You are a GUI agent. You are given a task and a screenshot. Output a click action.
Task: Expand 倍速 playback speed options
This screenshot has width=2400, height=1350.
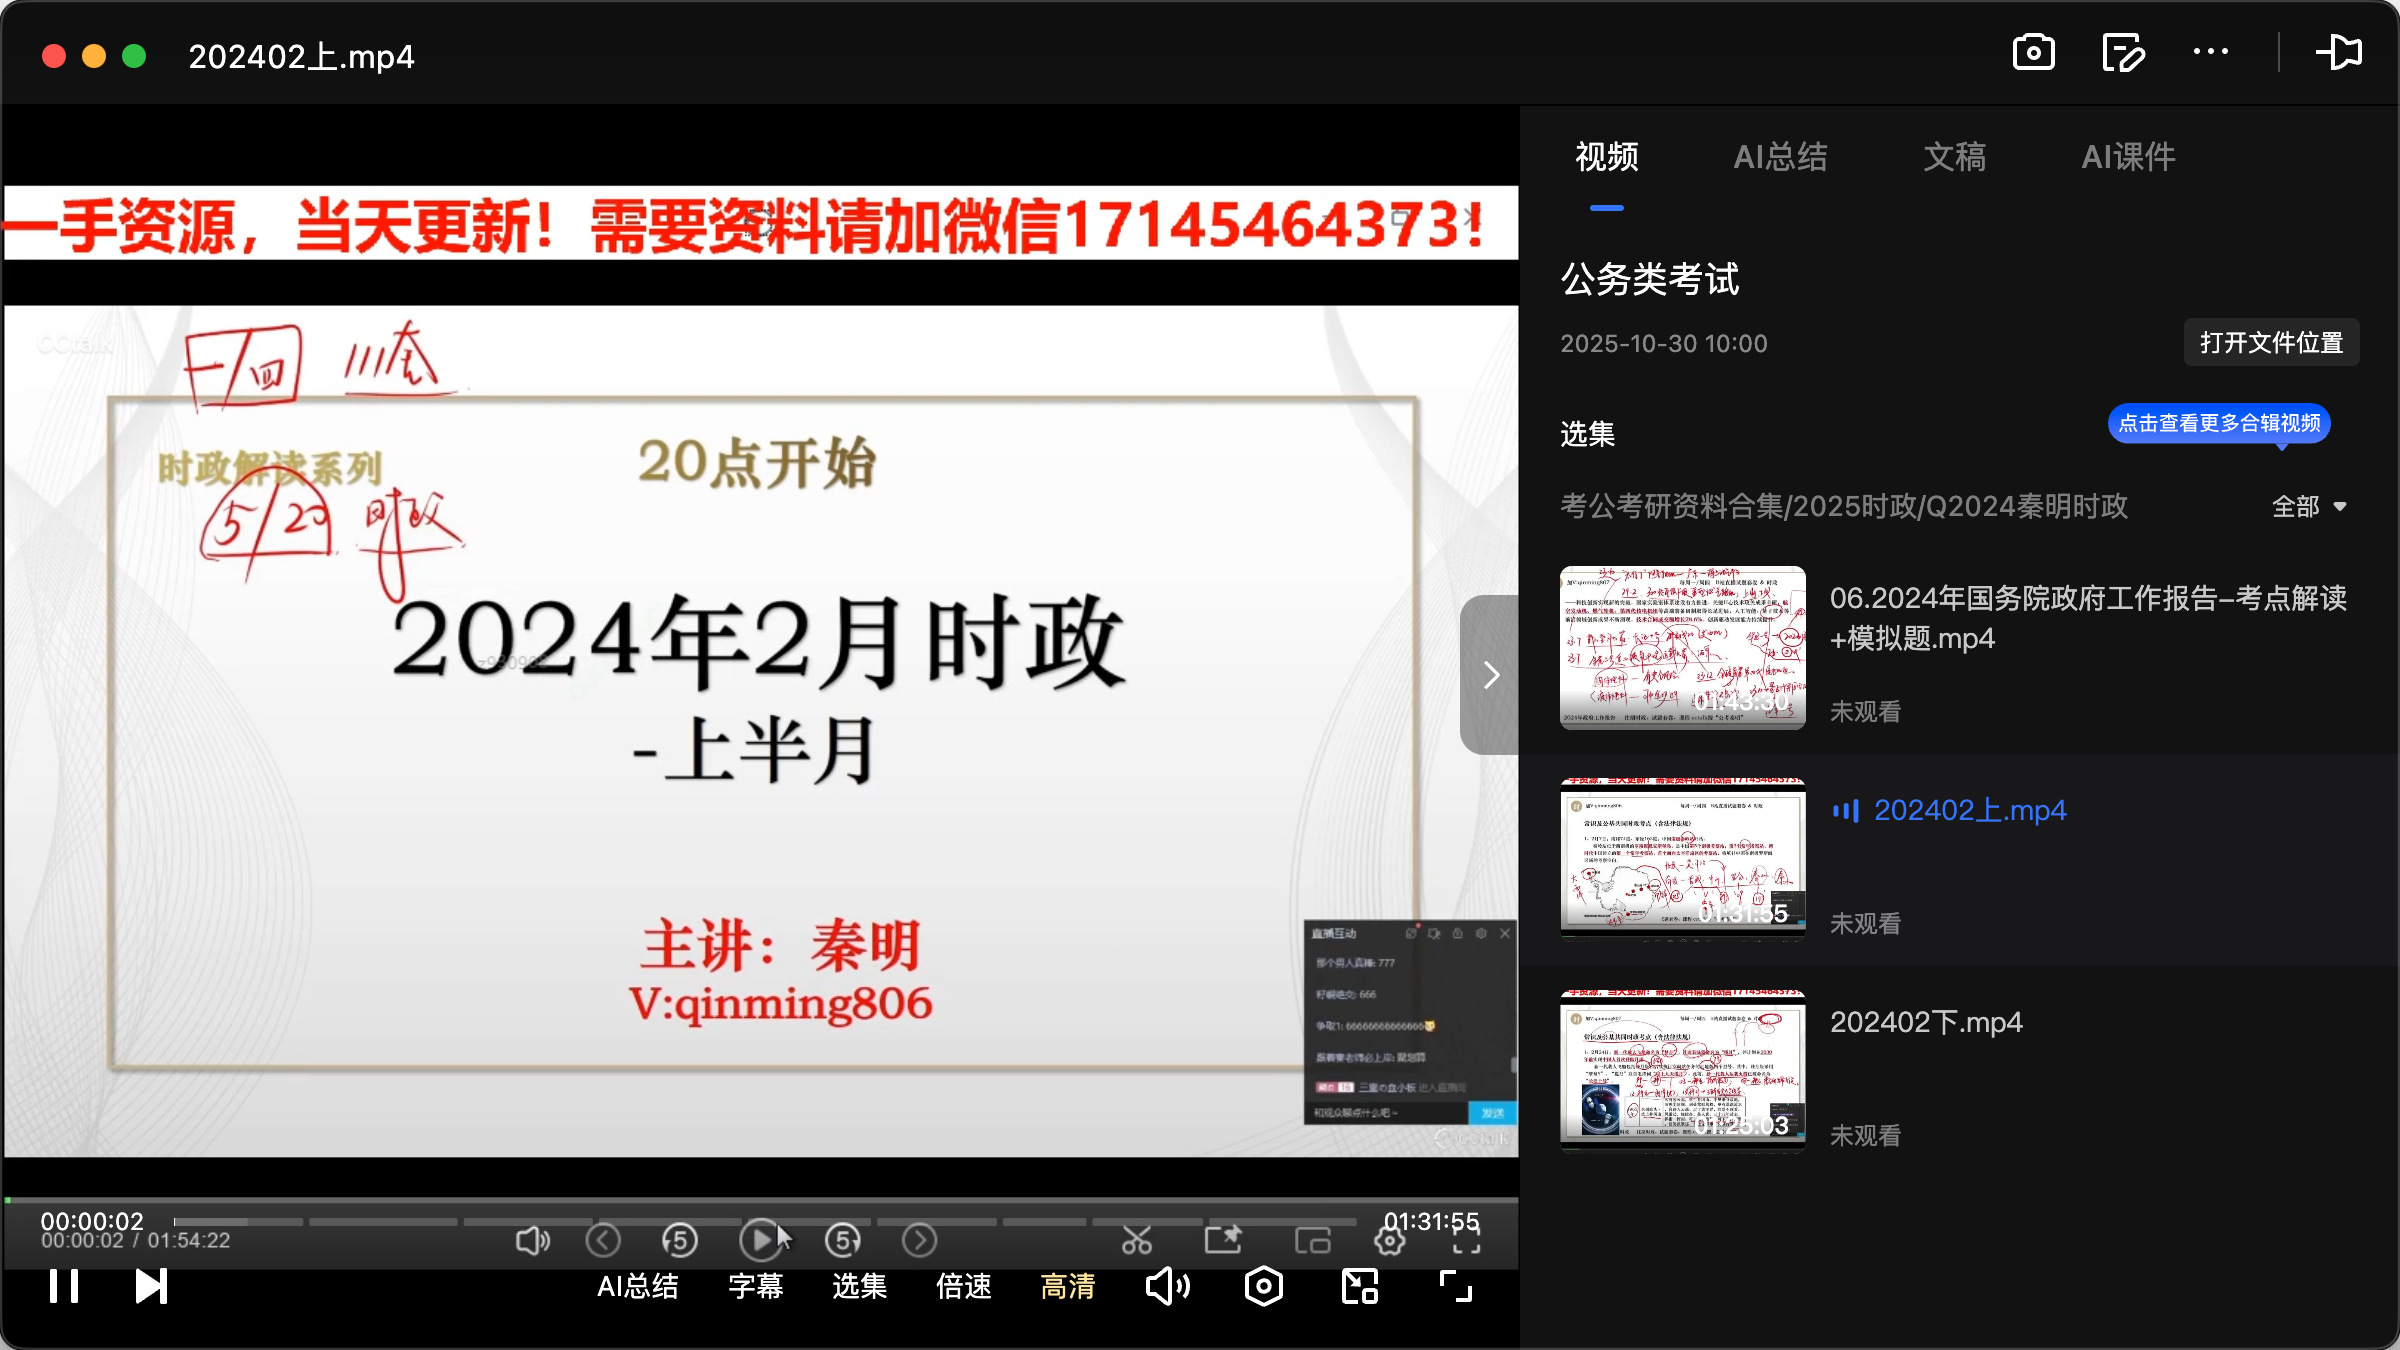[962, 1287]
